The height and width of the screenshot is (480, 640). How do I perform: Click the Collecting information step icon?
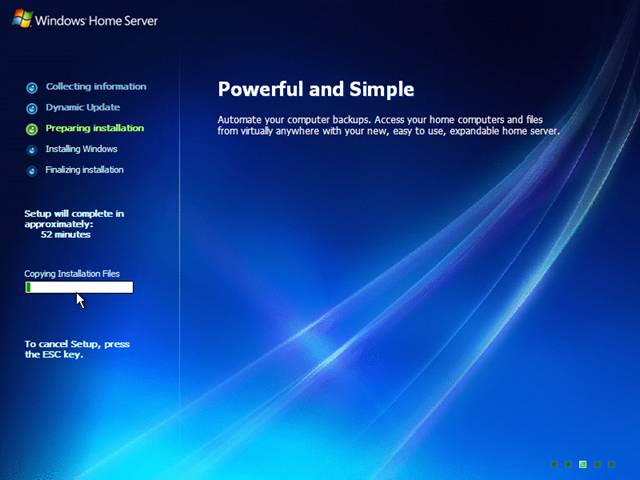pos(32,87)
